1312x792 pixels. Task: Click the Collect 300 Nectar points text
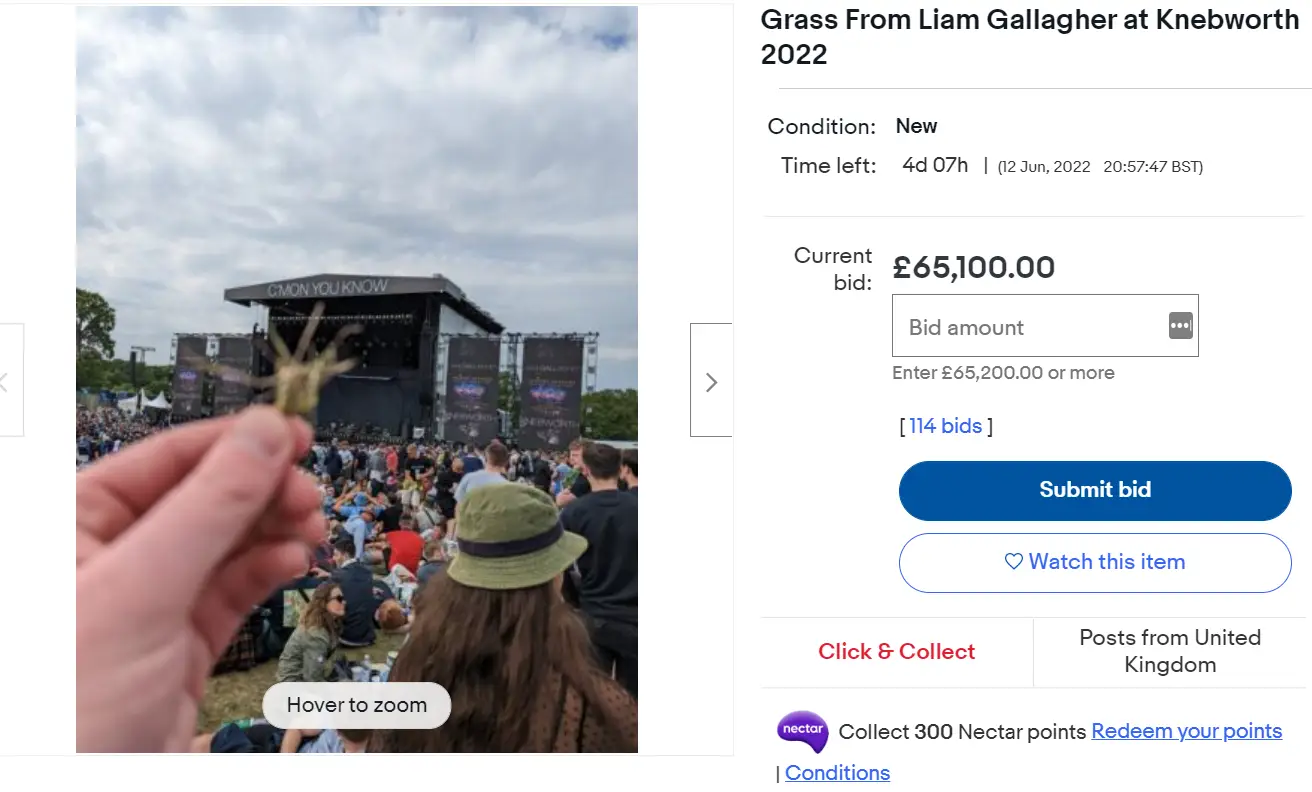(962, 732)
